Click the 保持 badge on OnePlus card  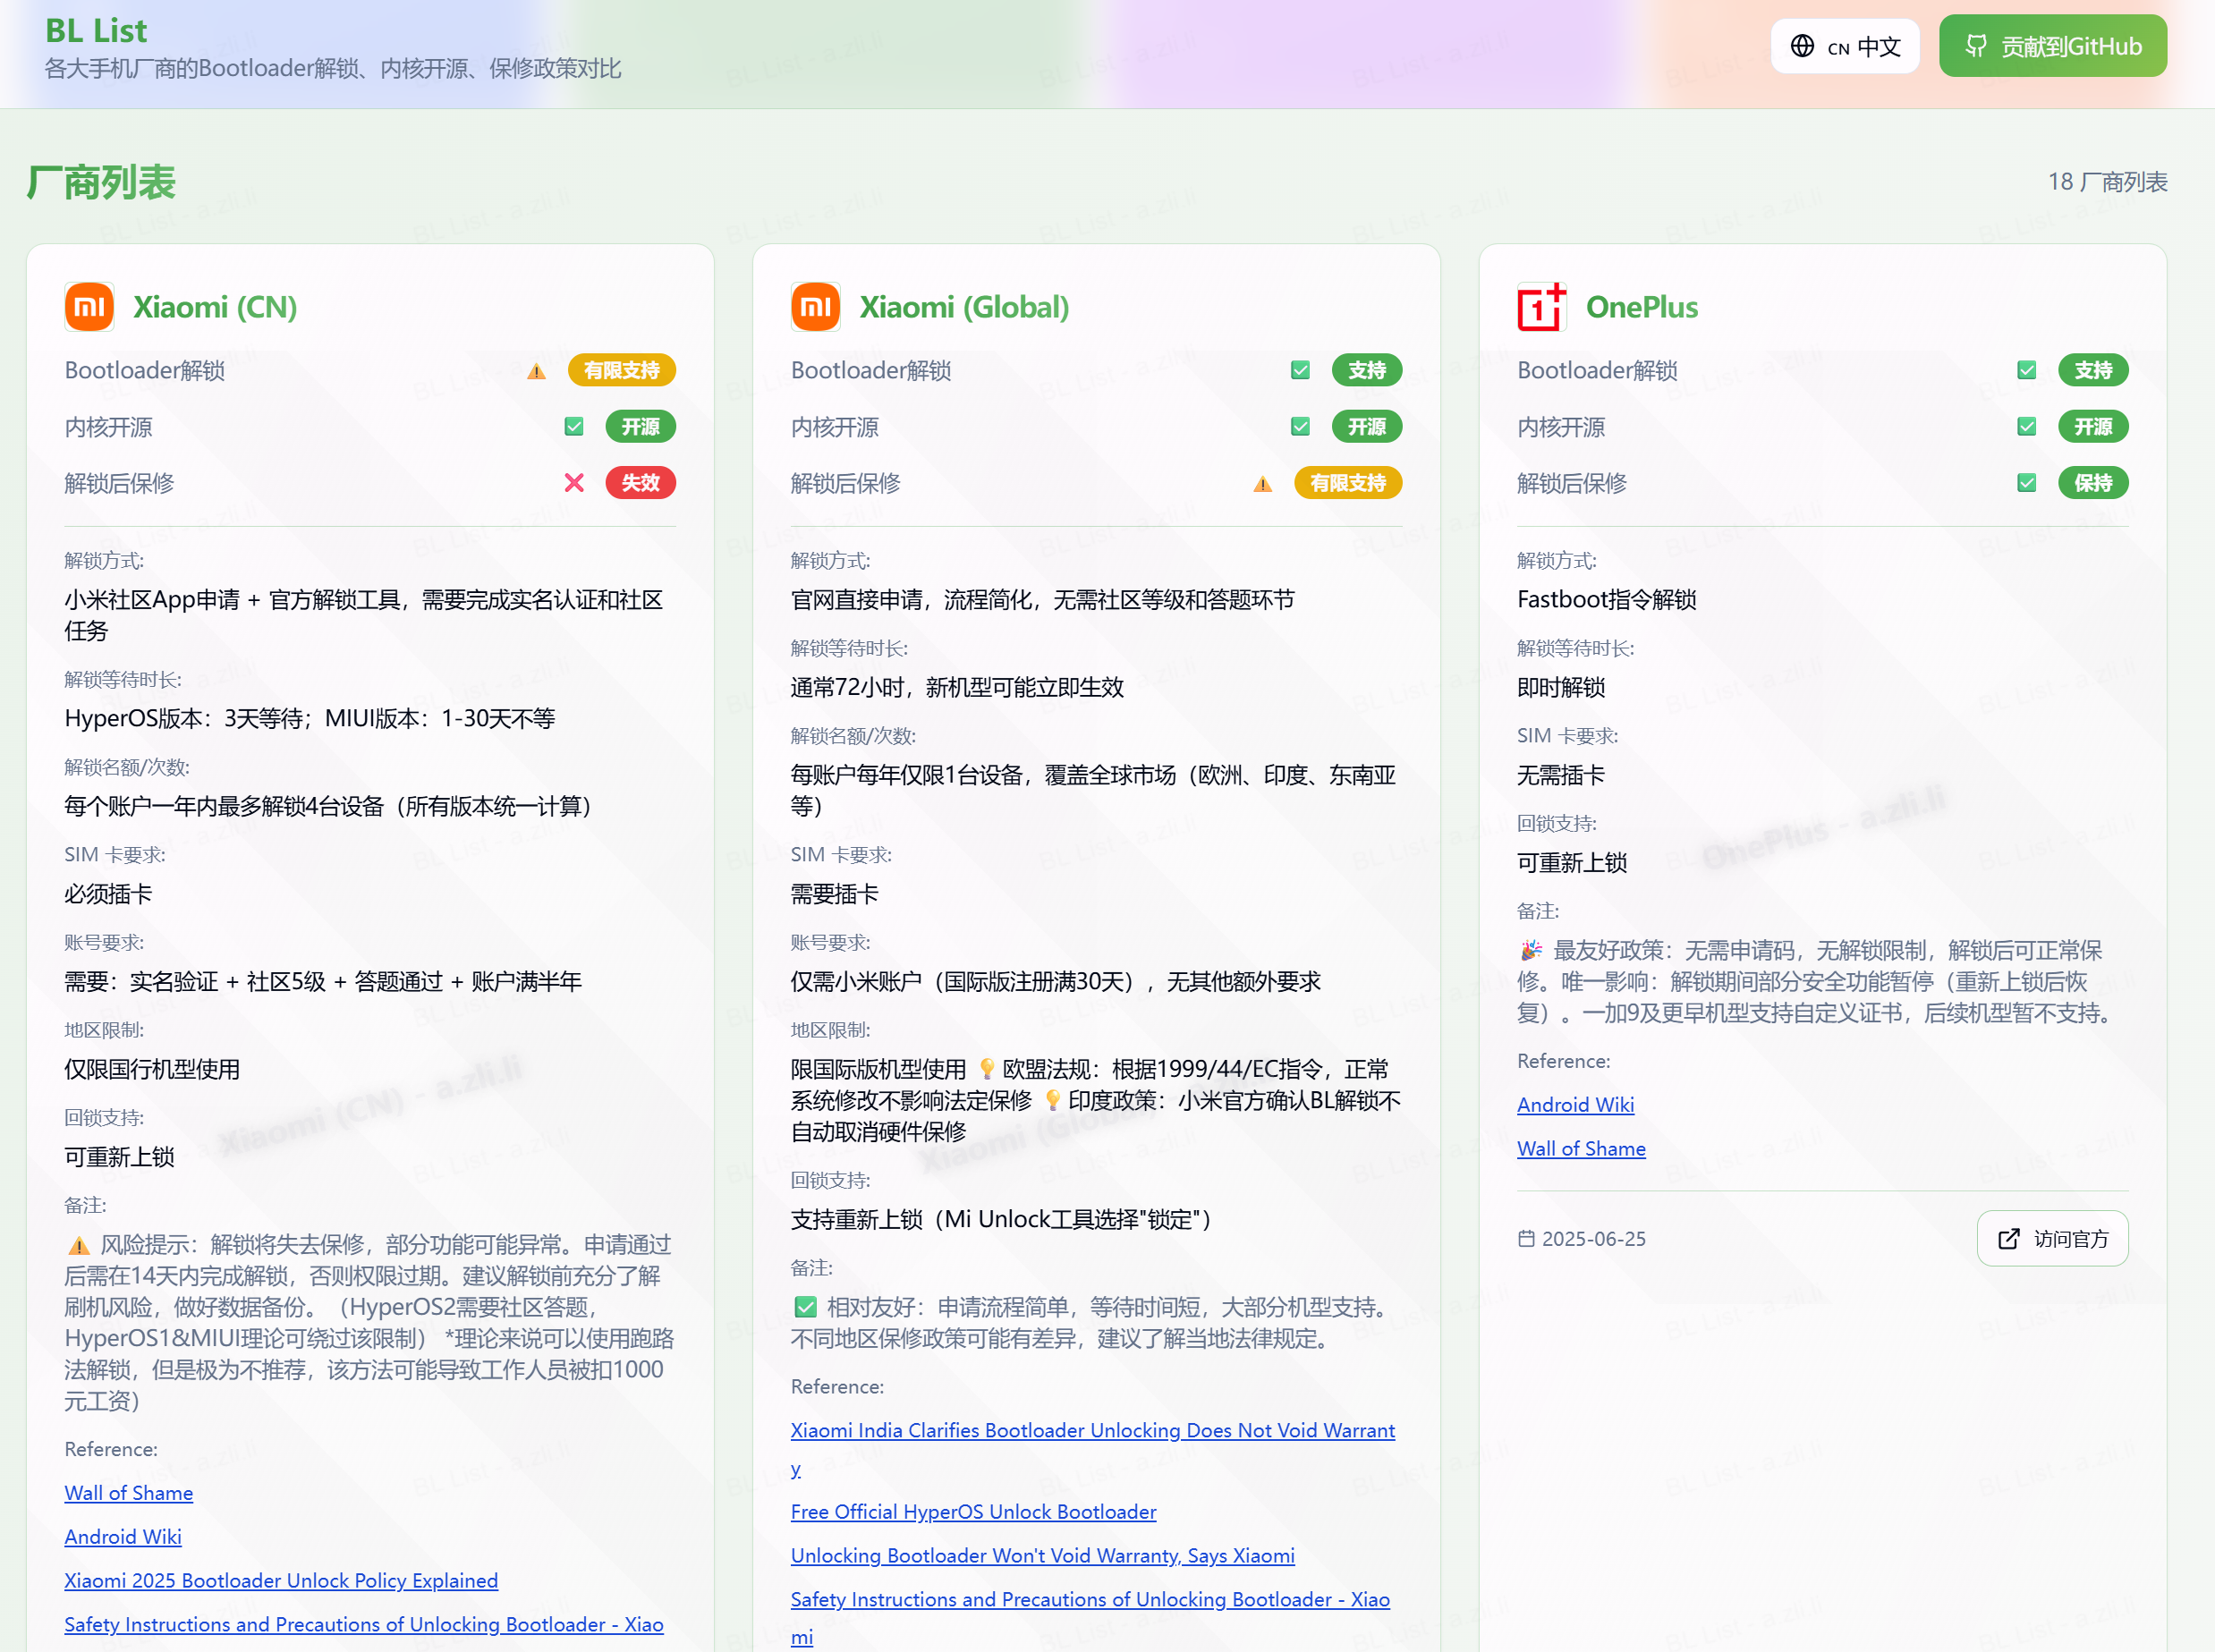point(2094,483)
